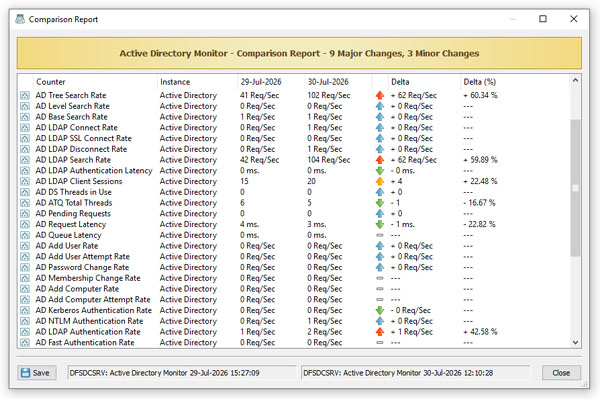Click the '- 22.82 %' delta percent value
Screen dimensions: 600x399
(479, 224)
